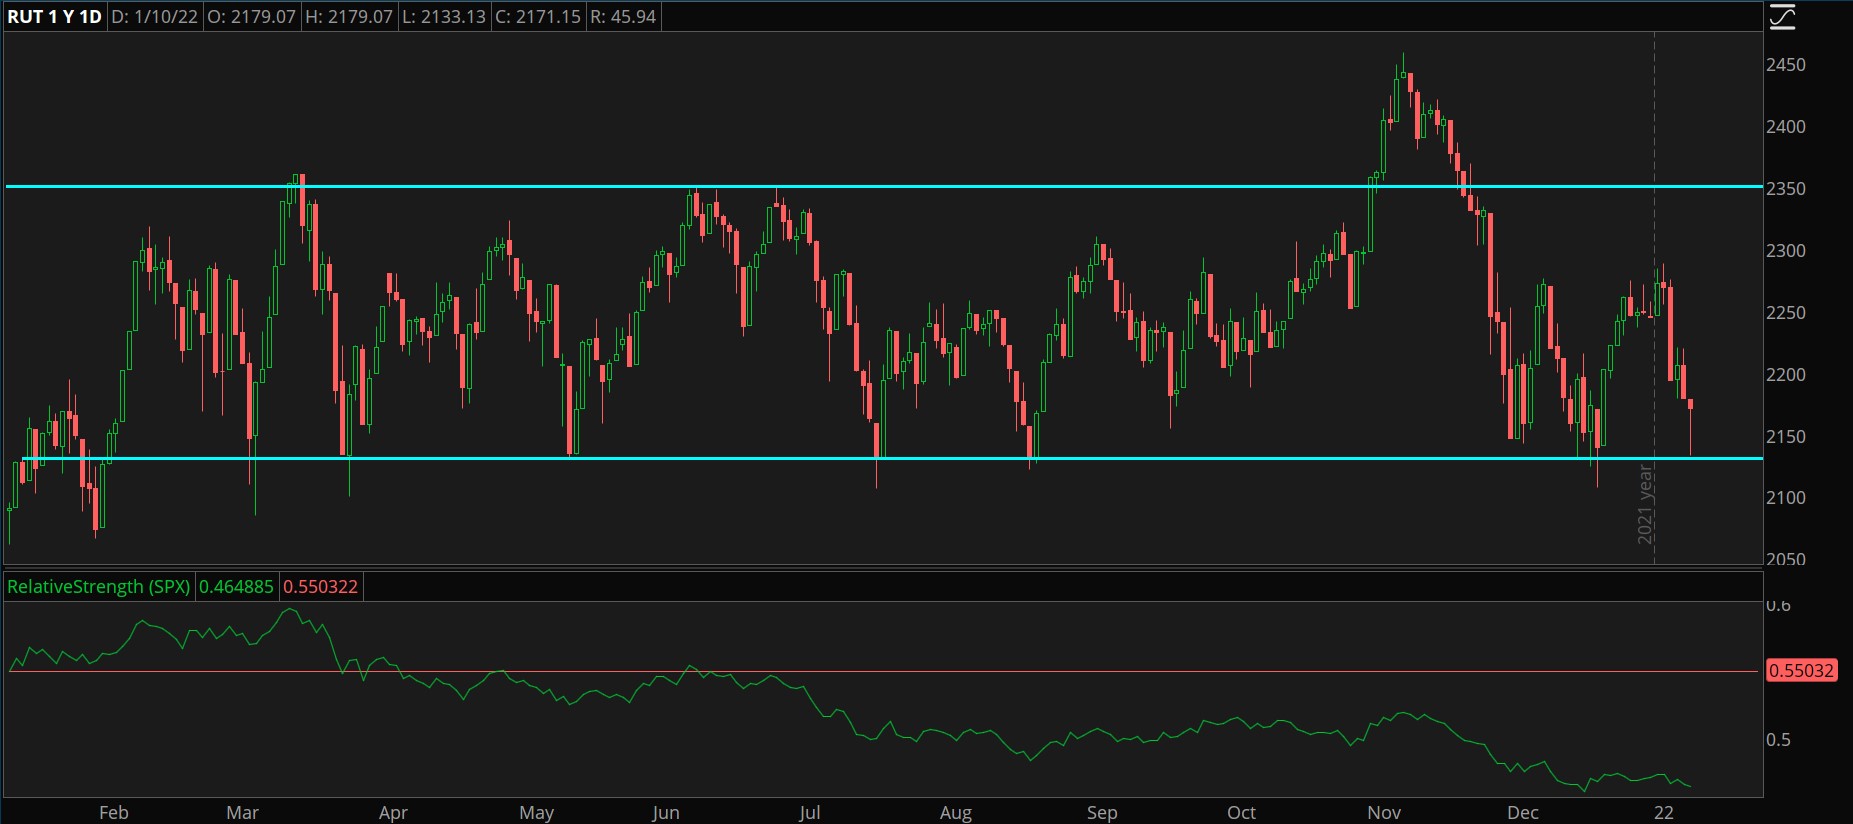This screenshot has height=824, width=1853.
Task: Click the date value D: 1/10/22
Action: coord(154,17)
